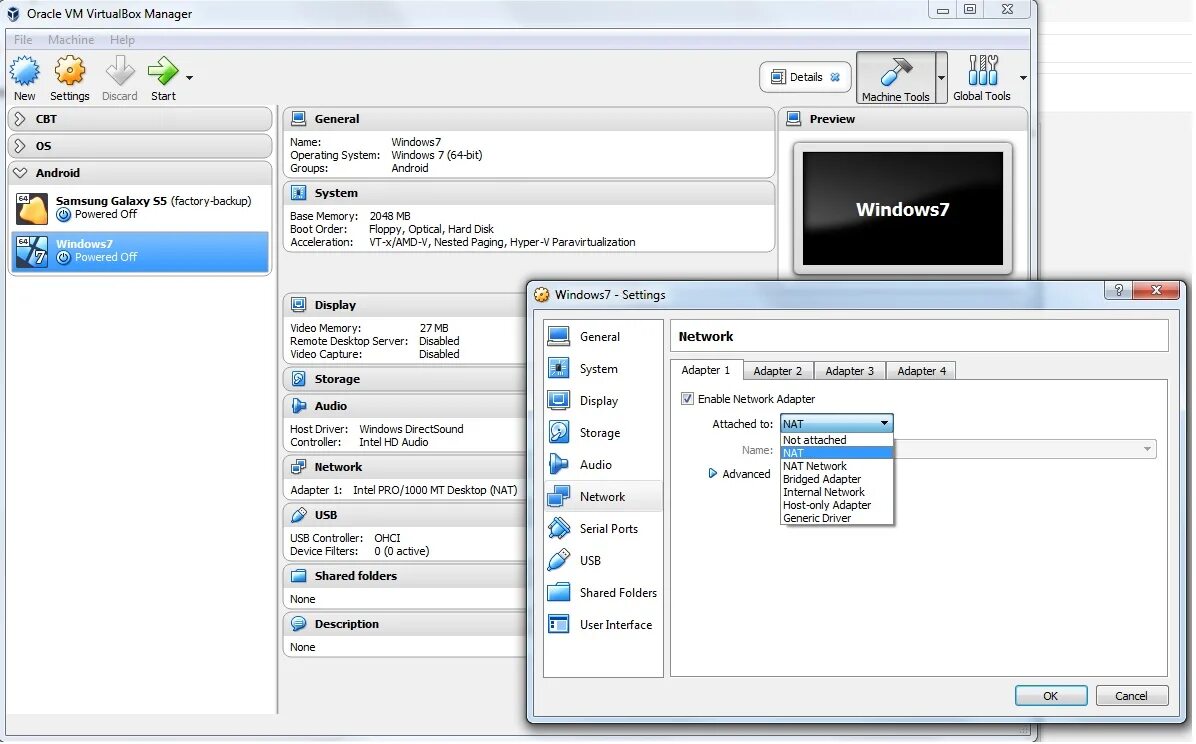
Task: Click Audio section speaker icon in details
Action: click(299, 406)
